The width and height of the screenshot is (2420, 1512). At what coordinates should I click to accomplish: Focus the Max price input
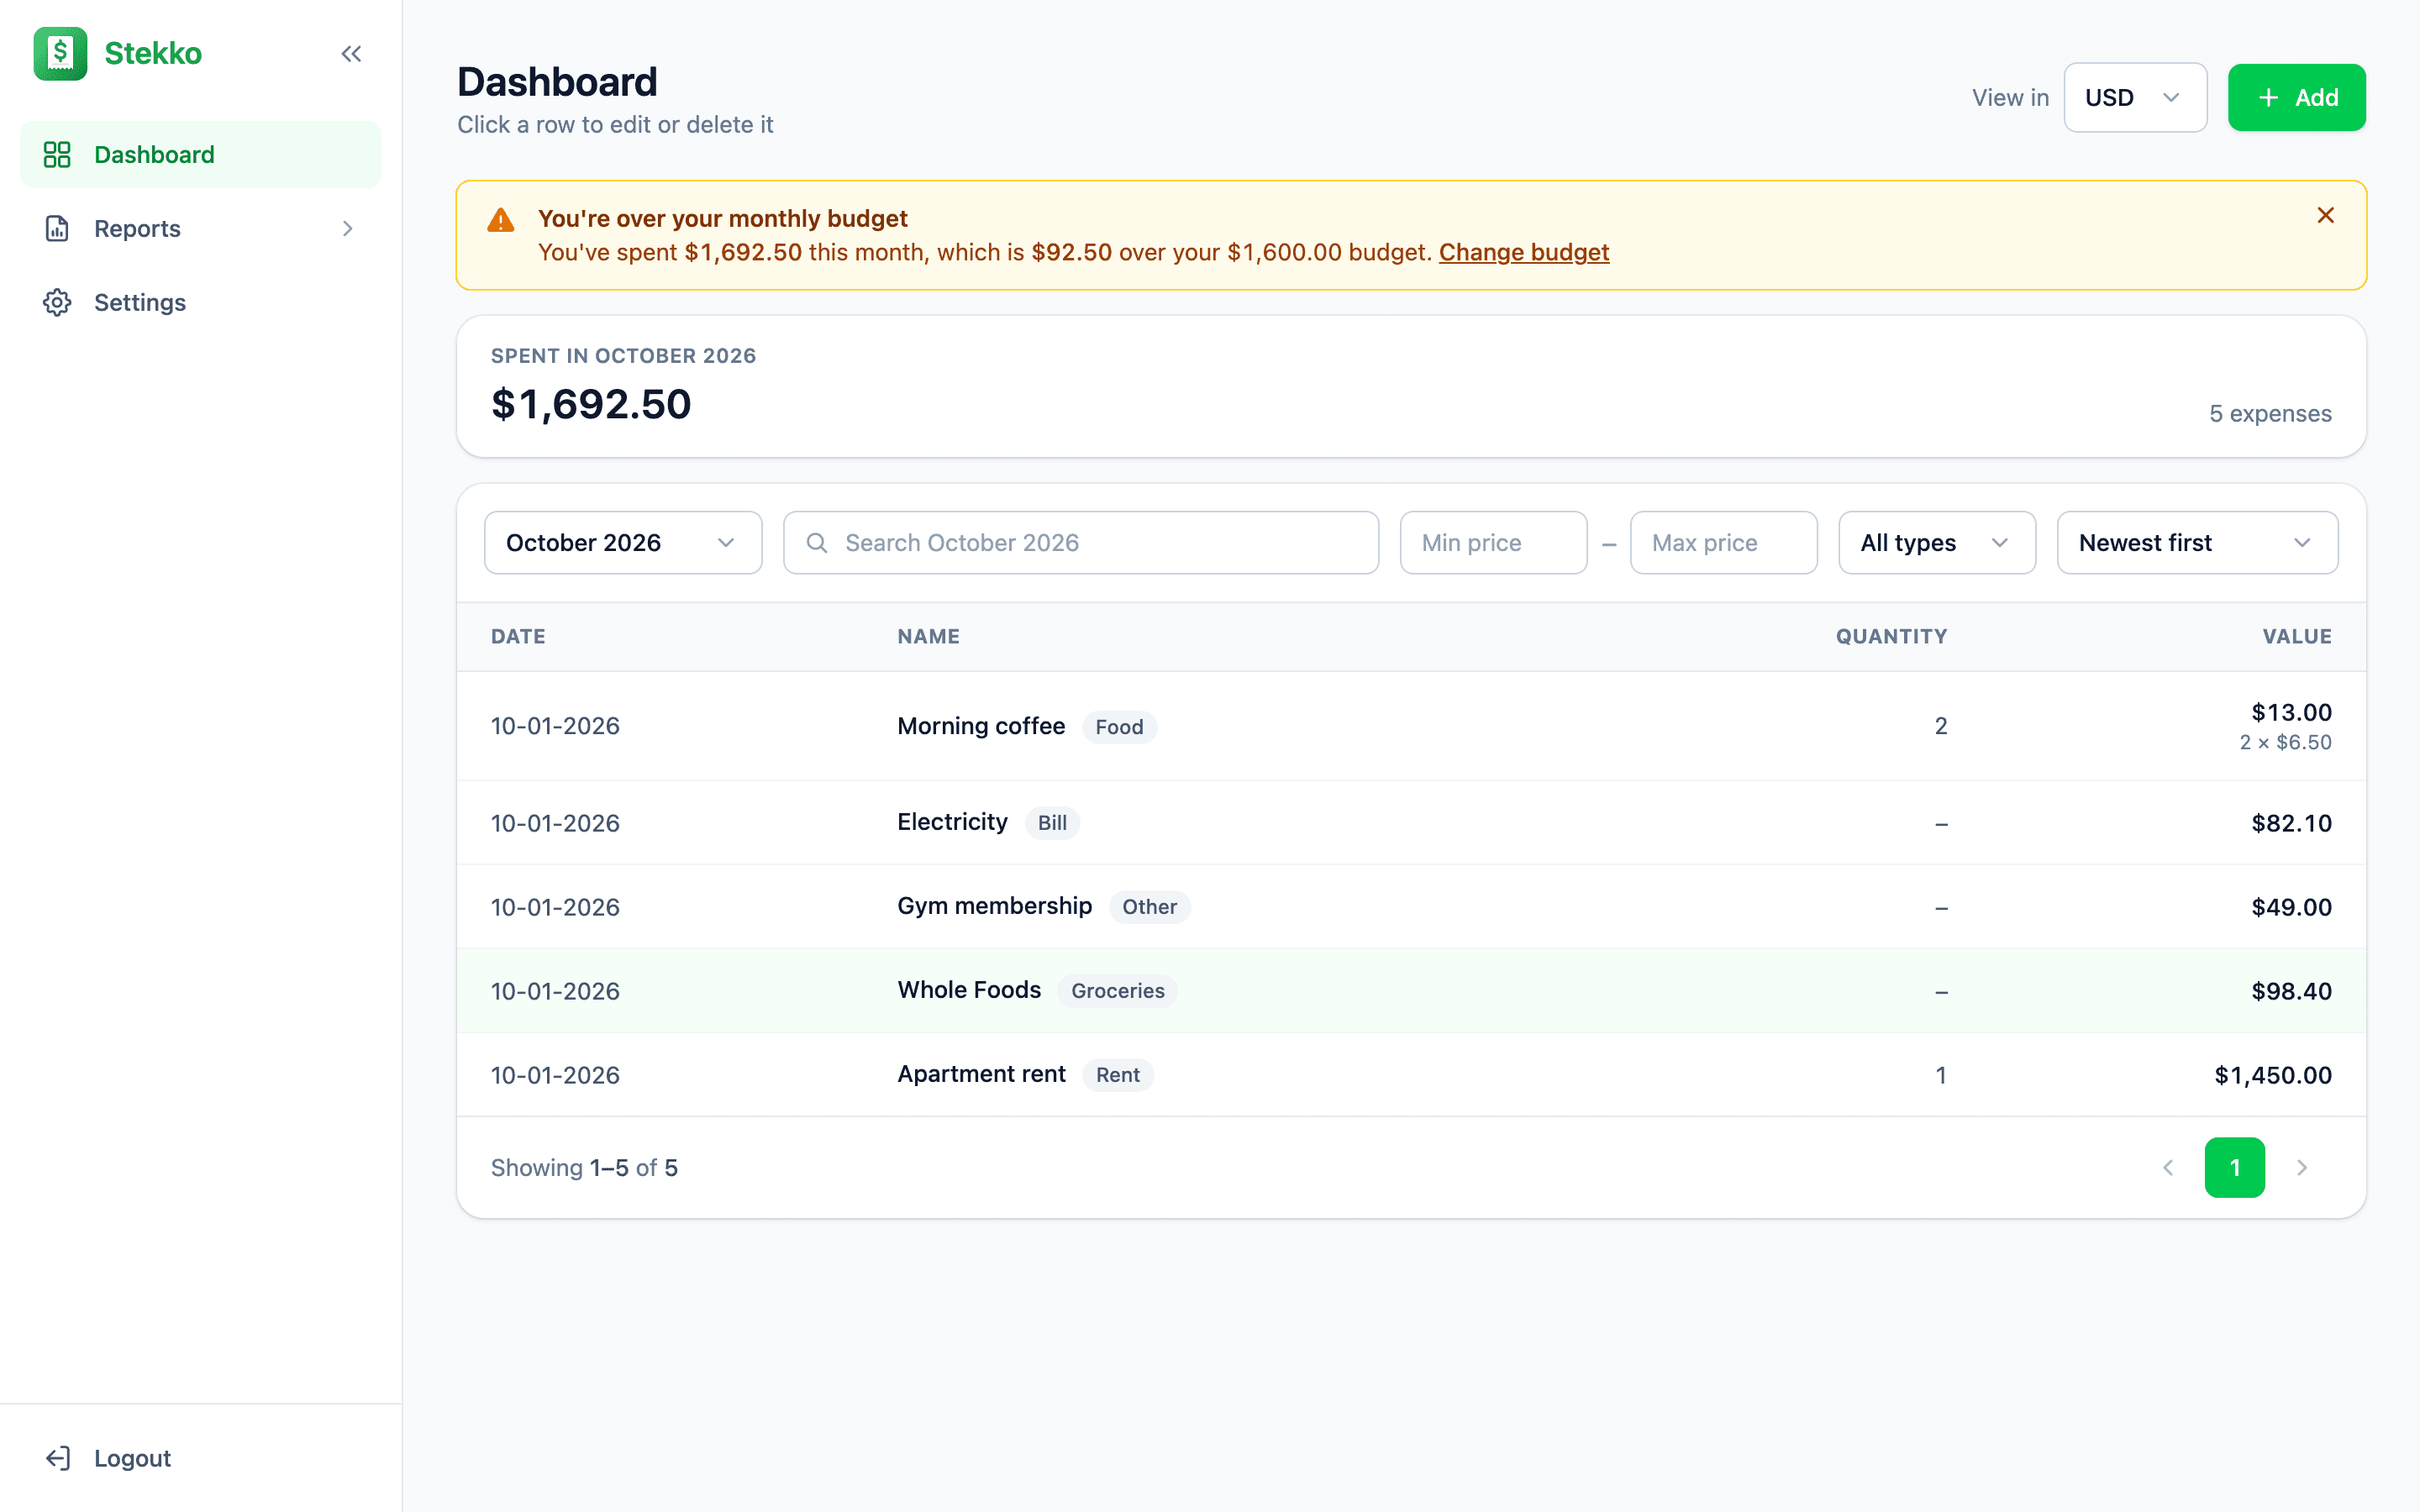1724,543
